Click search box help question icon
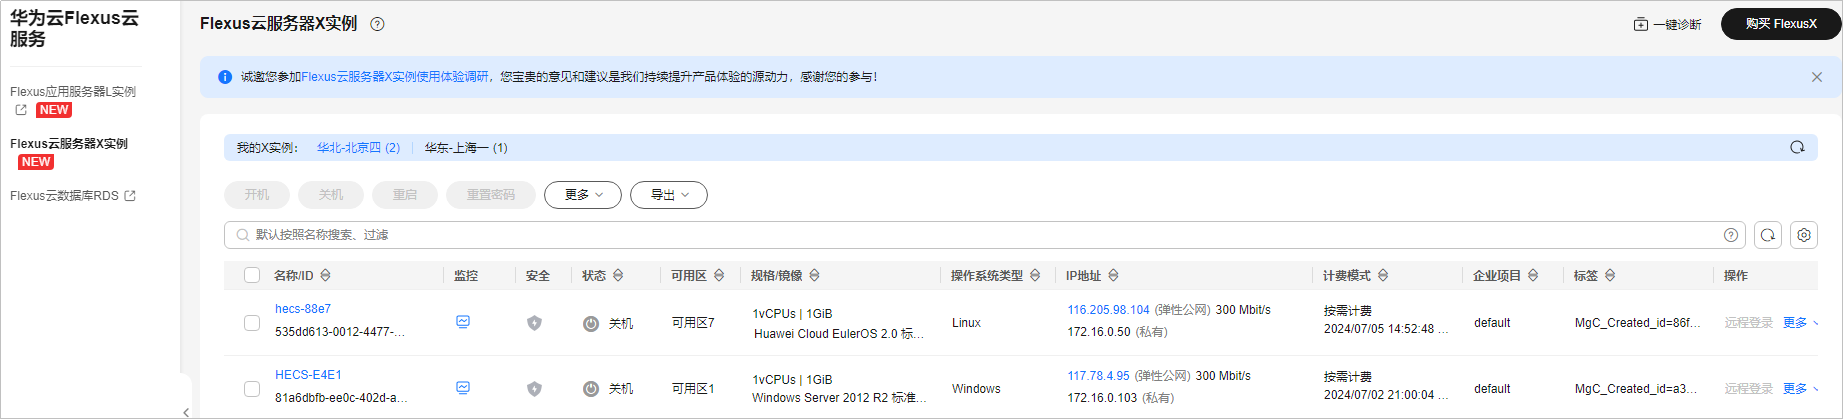The height and width of the screenshot is (419, 1843). point(1731,235)
